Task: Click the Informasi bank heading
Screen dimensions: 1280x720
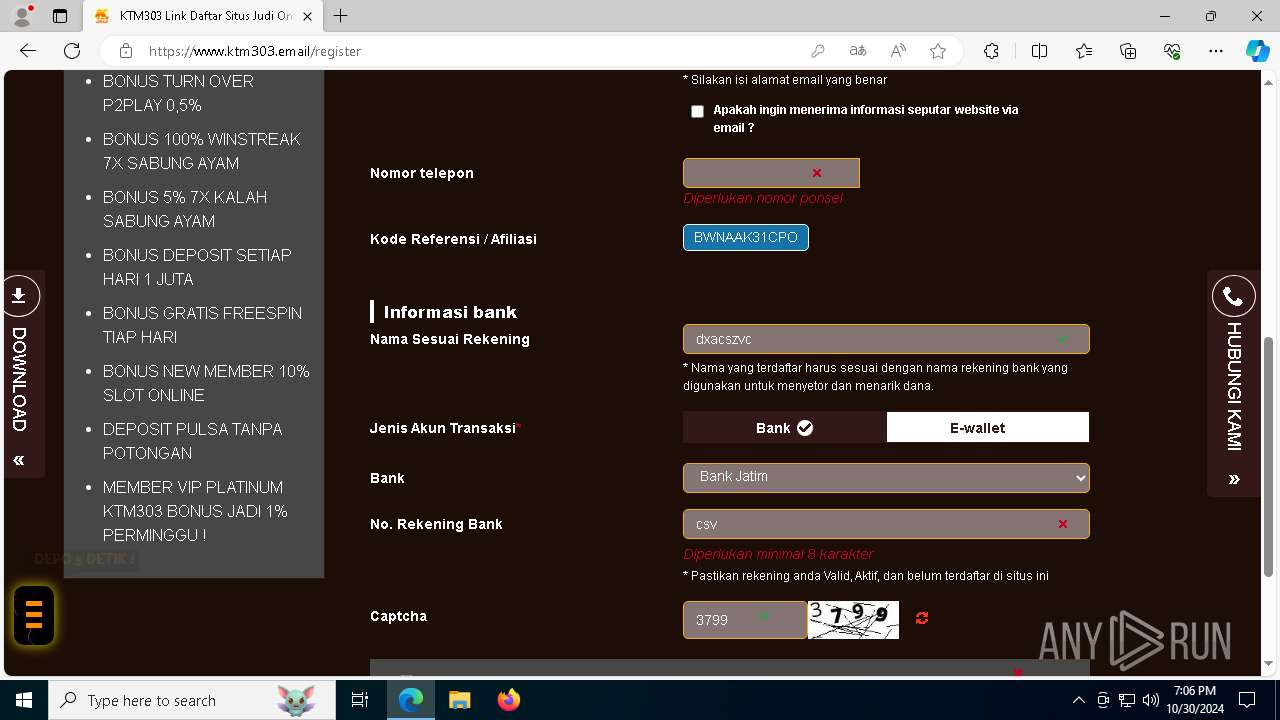Action: click(x=450, y=312)
